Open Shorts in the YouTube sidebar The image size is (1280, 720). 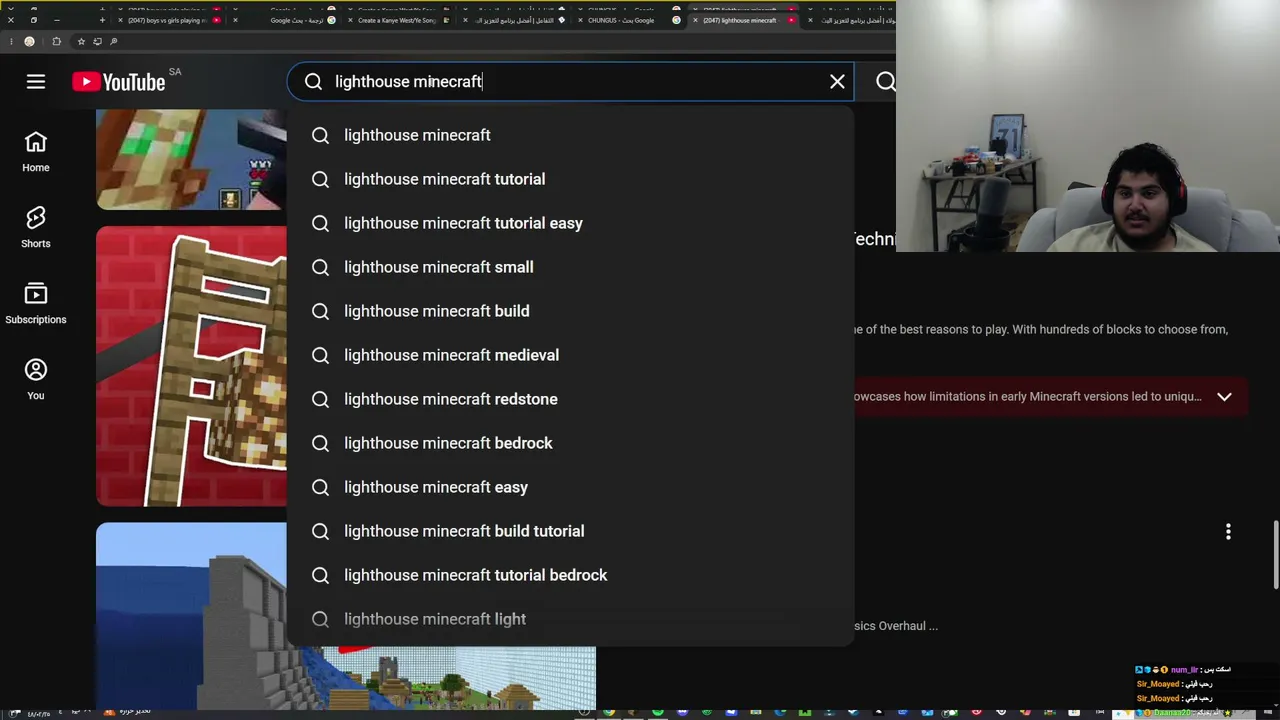tap(36, 228)
